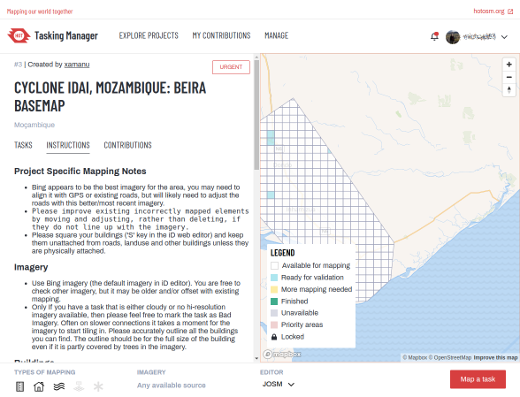Expand the user account dropdown chevron
The height and width of the screenshot is (397, 520).
tap(504, 37)
